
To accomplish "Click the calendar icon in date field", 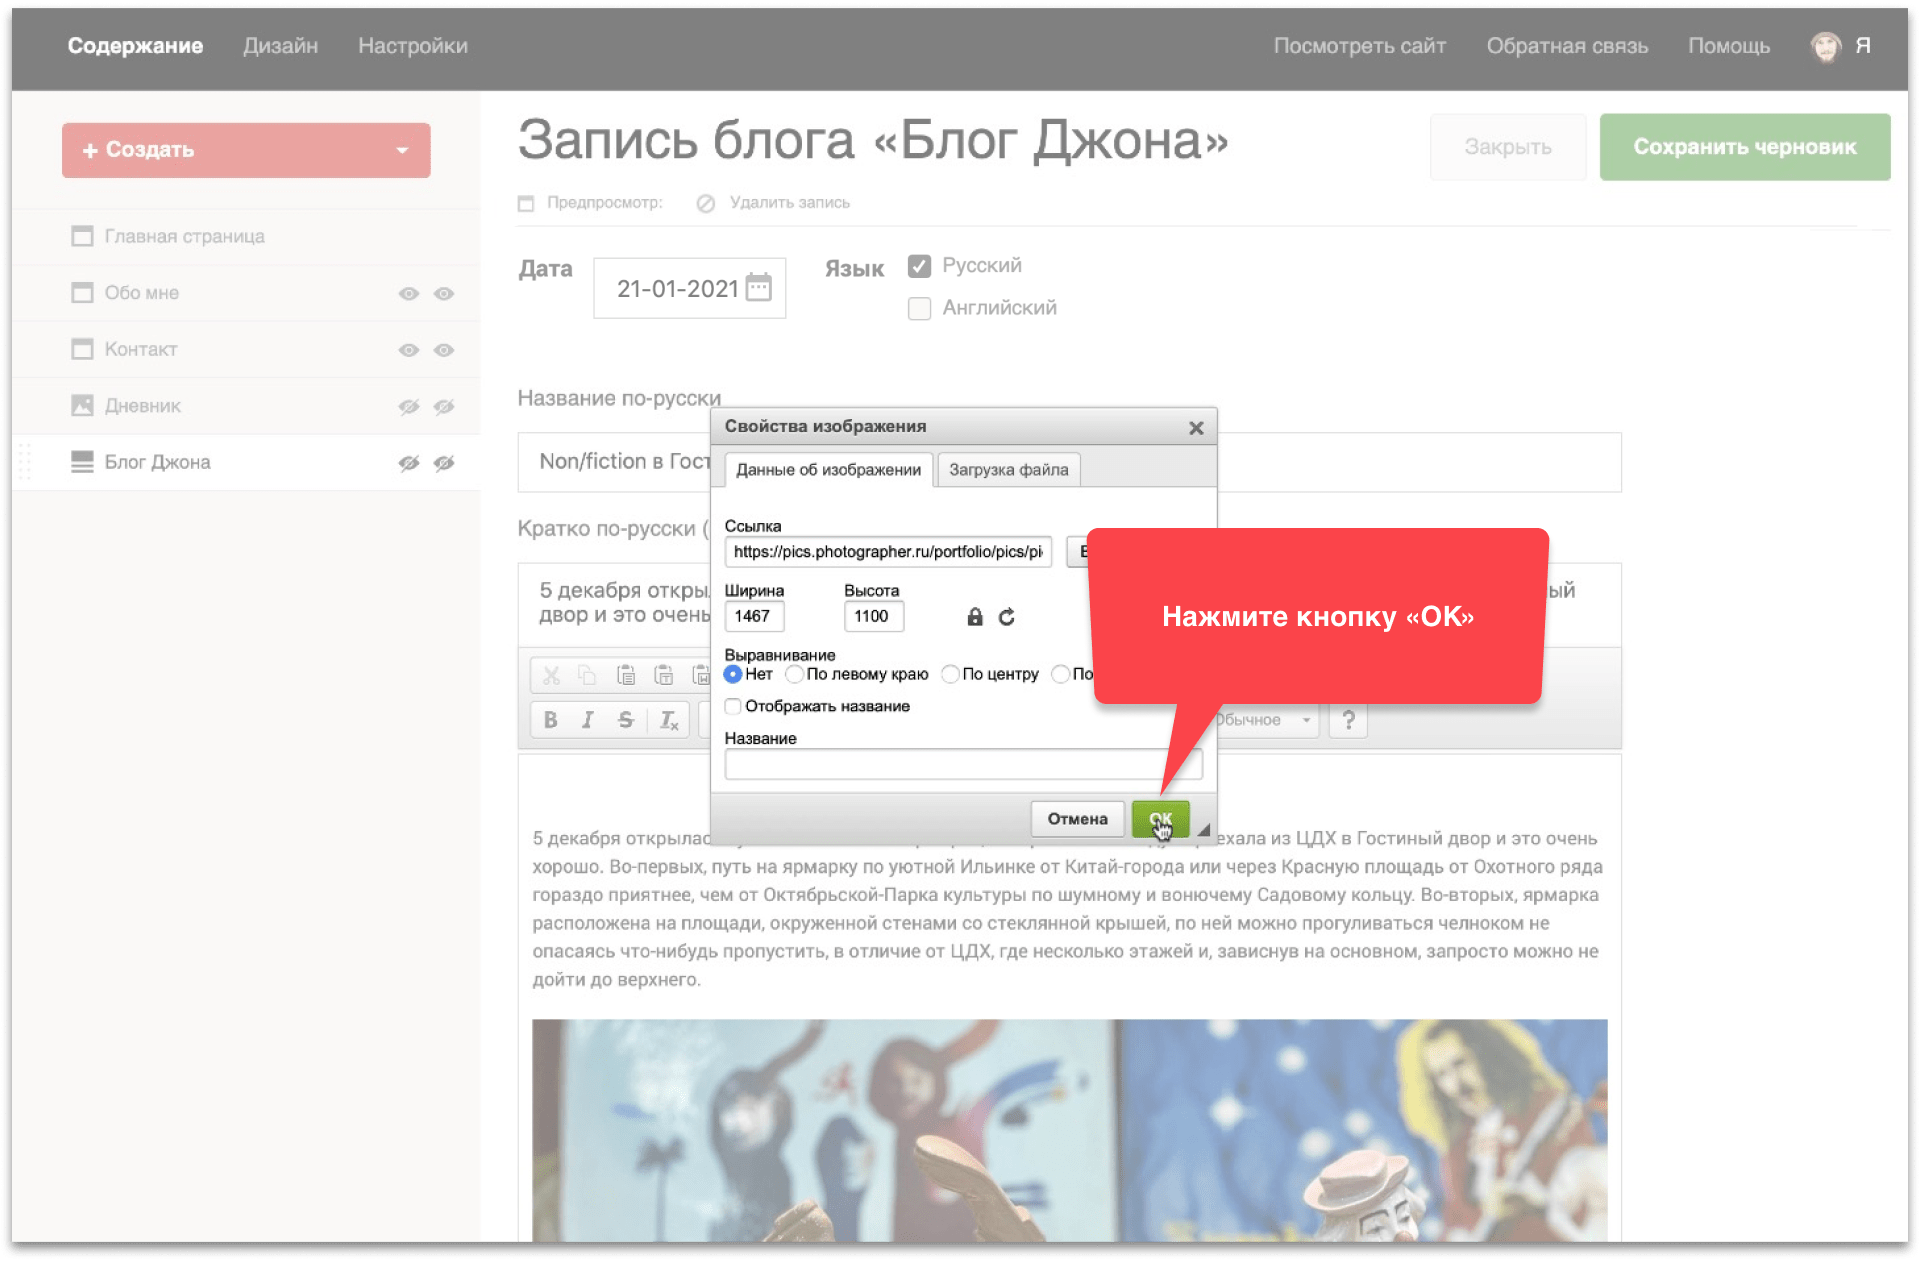I will click(759, 288).
